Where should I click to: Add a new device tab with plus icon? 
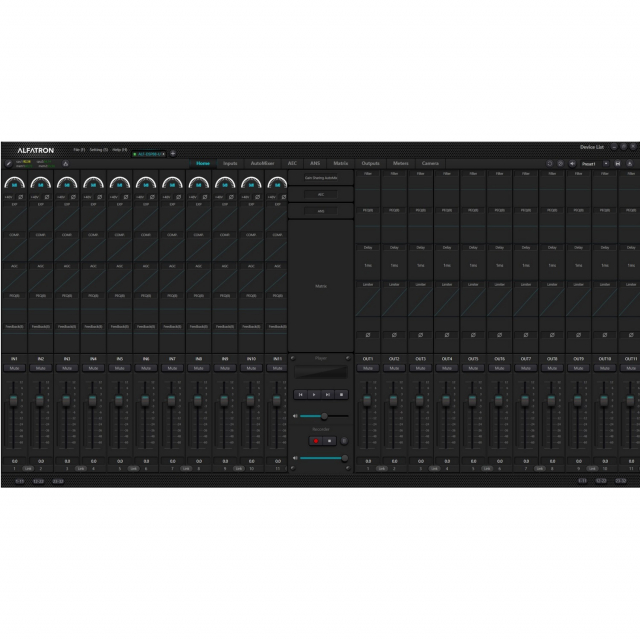pos(172,153)
